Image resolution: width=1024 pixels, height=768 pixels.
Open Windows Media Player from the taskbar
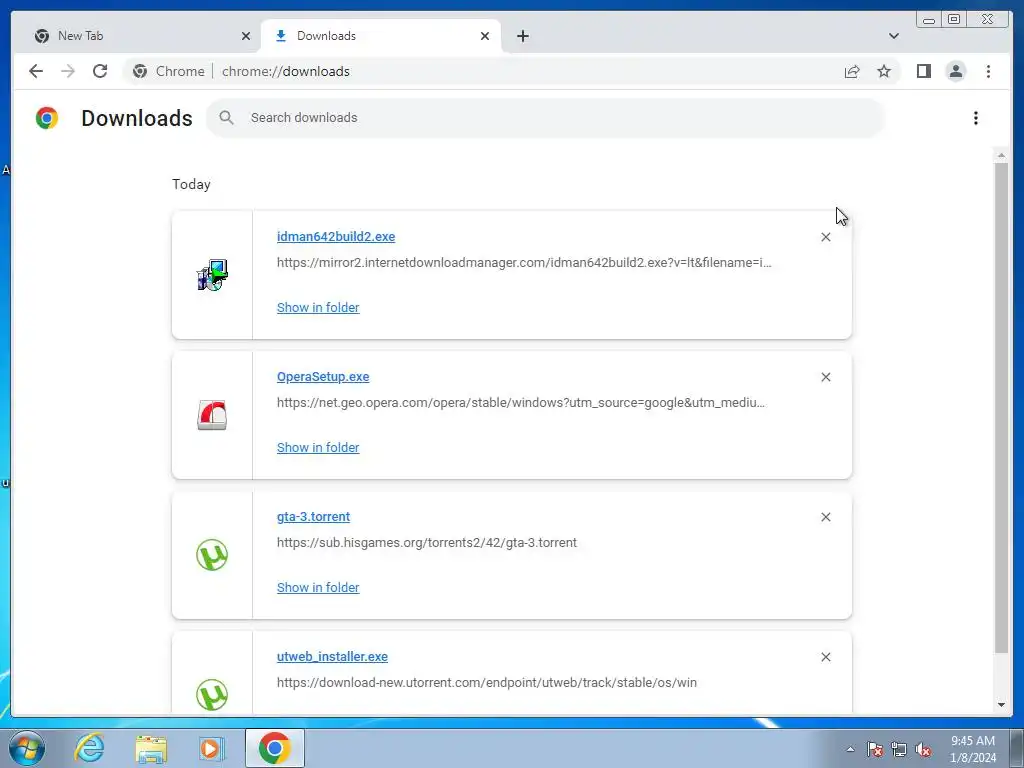(x=212, y=748)
